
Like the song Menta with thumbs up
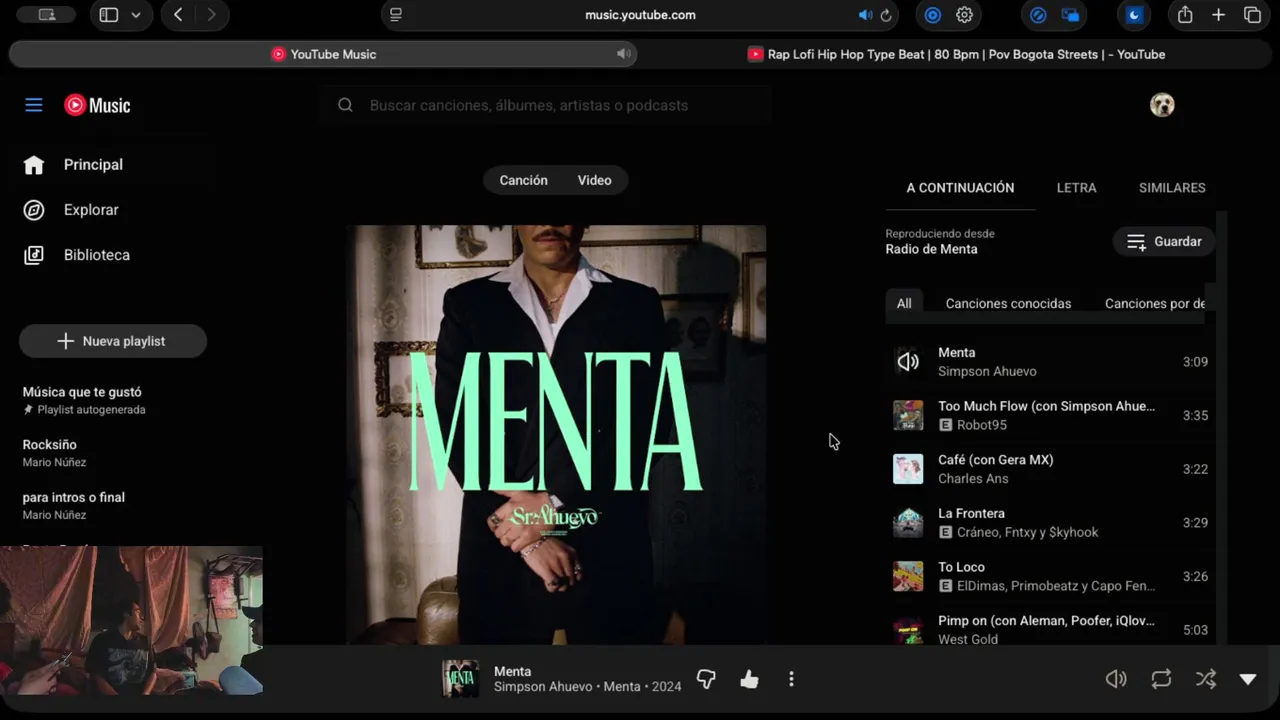749,680
